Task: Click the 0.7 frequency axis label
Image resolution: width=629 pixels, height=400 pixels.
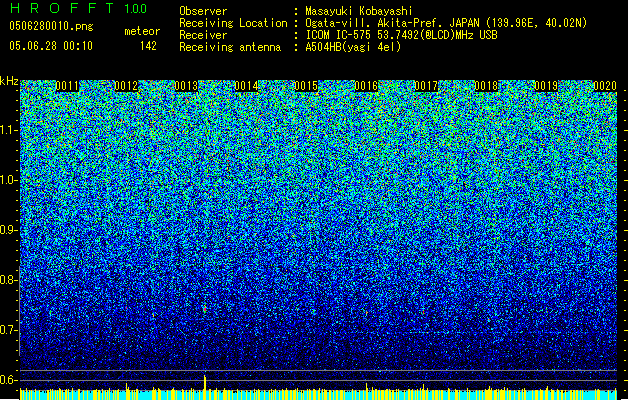Action: point(8,330)
